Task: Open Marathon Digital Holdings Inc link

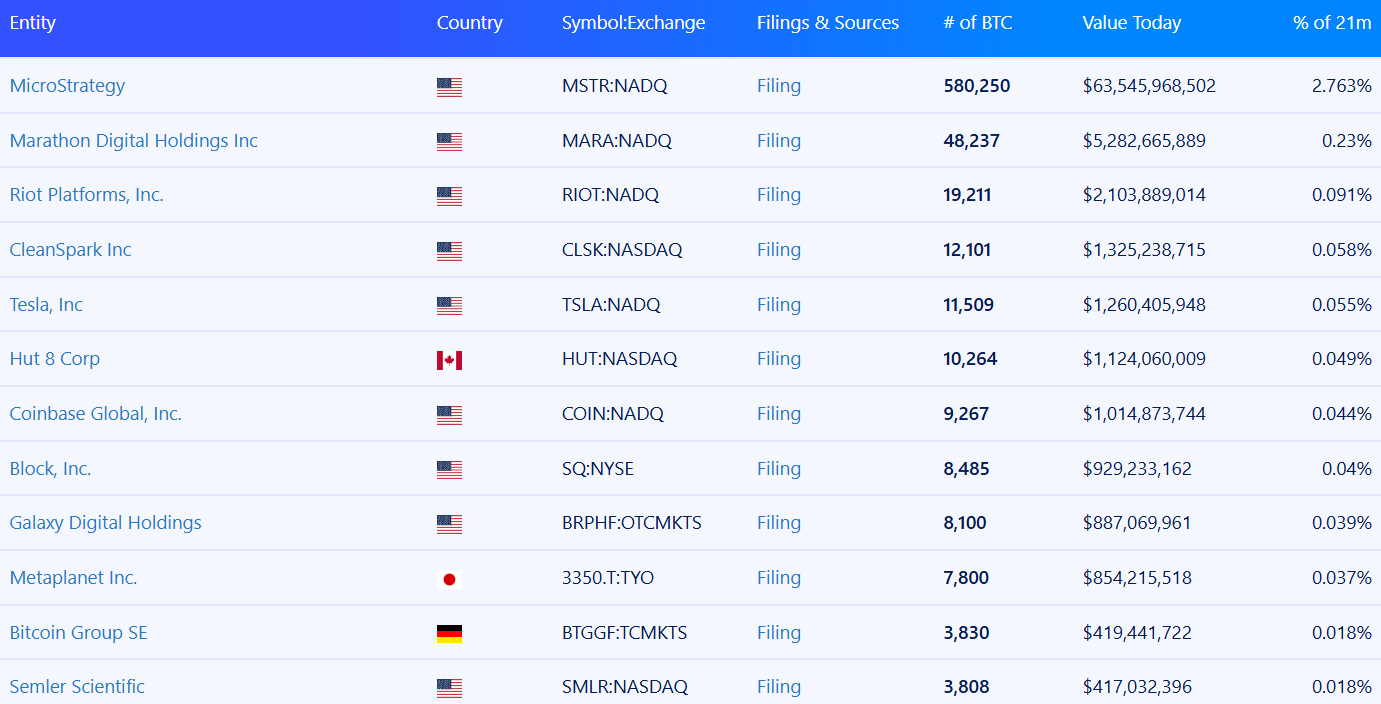Action: 133,141
